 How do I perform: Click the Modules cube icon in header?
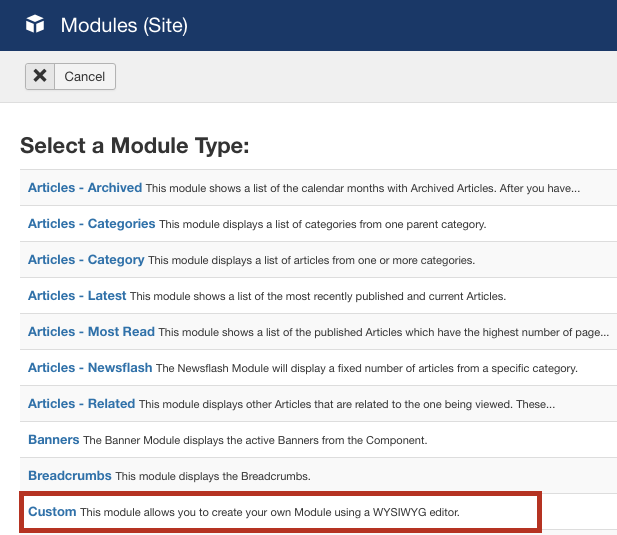[x=35, y=24]
